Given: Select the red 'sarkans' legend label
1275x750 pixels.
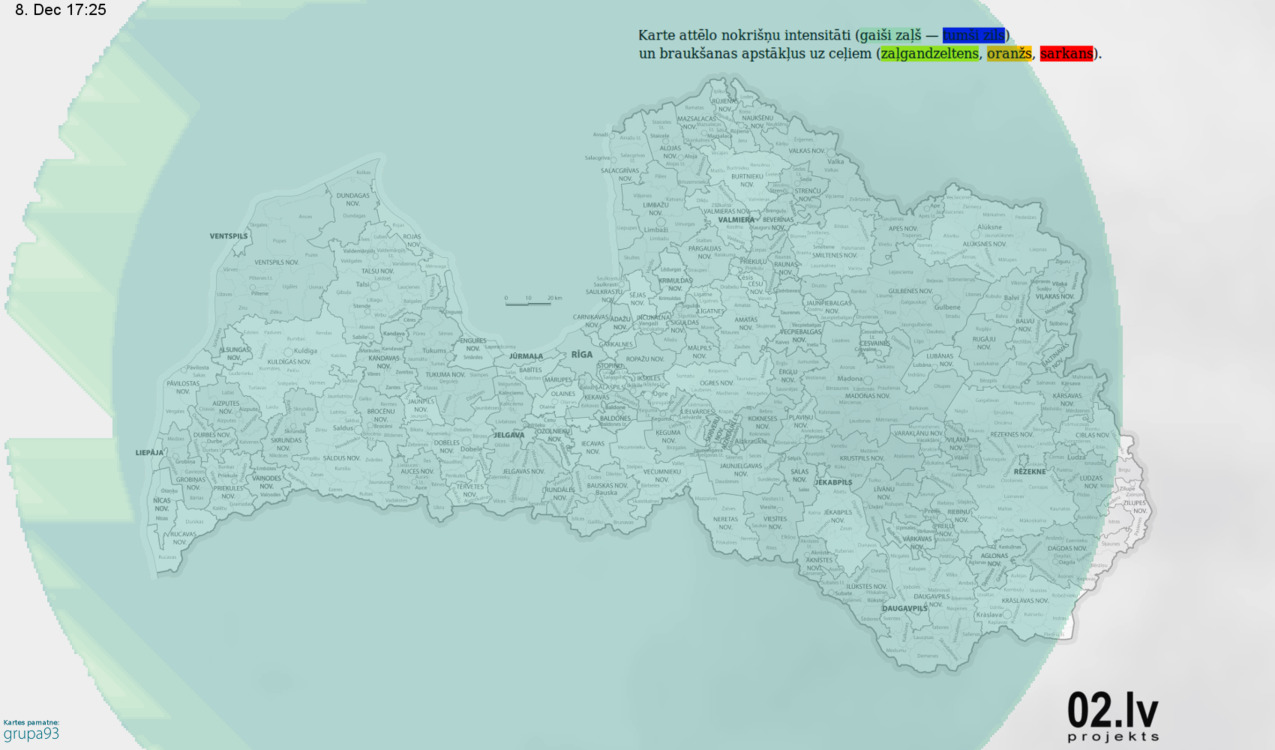Looking at the screenshot, I should [1066, 54].
